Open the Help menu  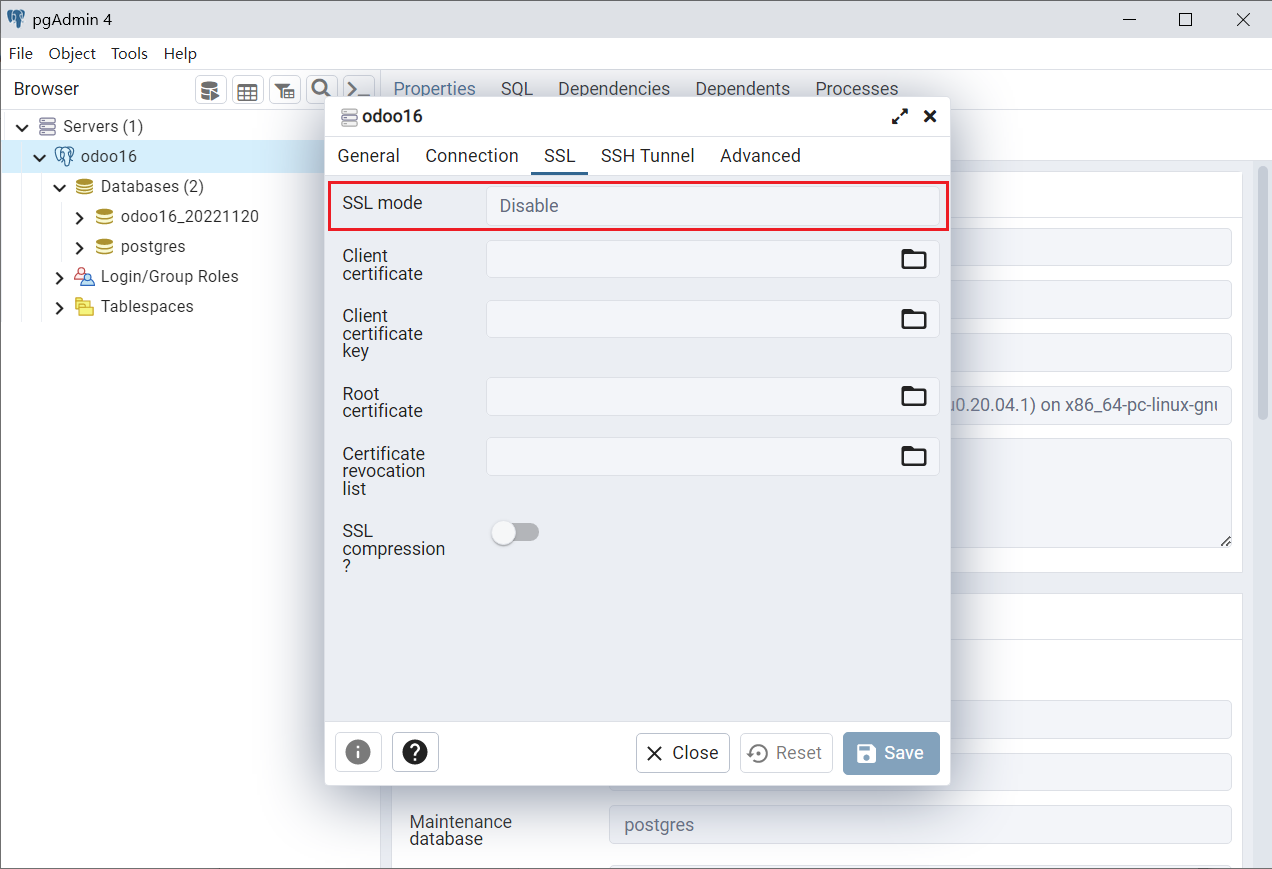coord(180,54)
